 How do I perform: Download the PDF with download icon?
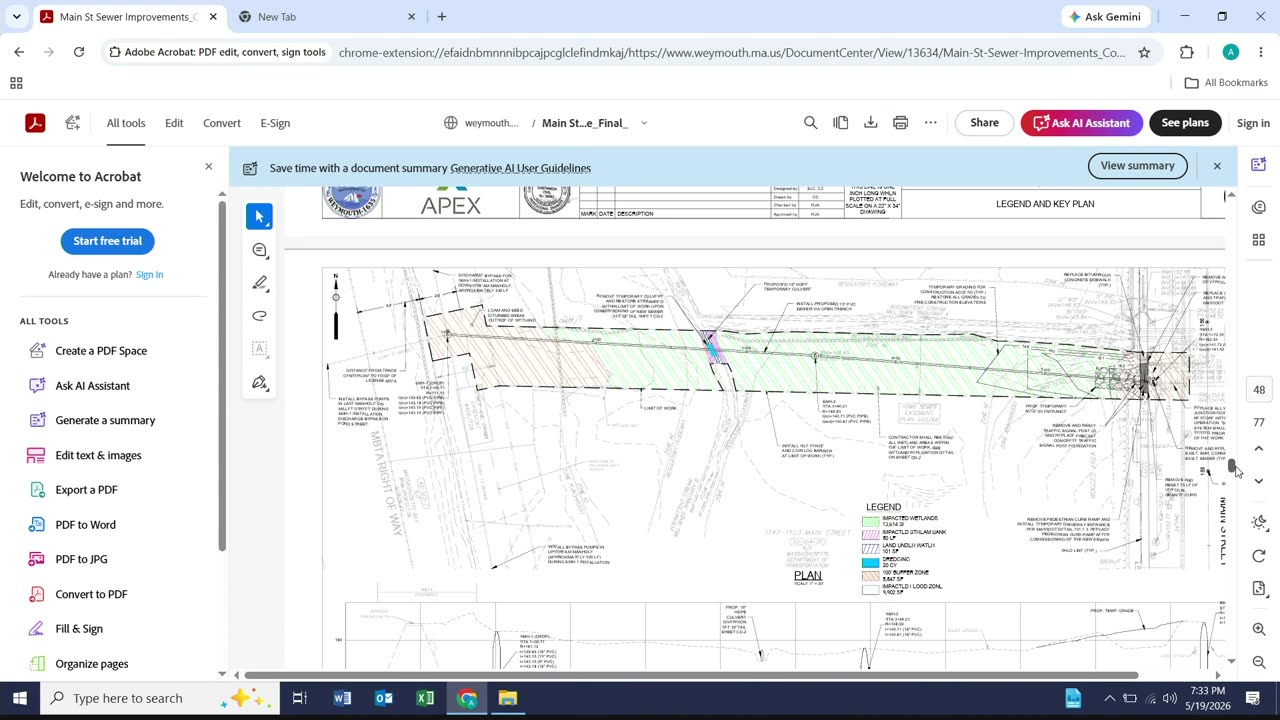870,123
